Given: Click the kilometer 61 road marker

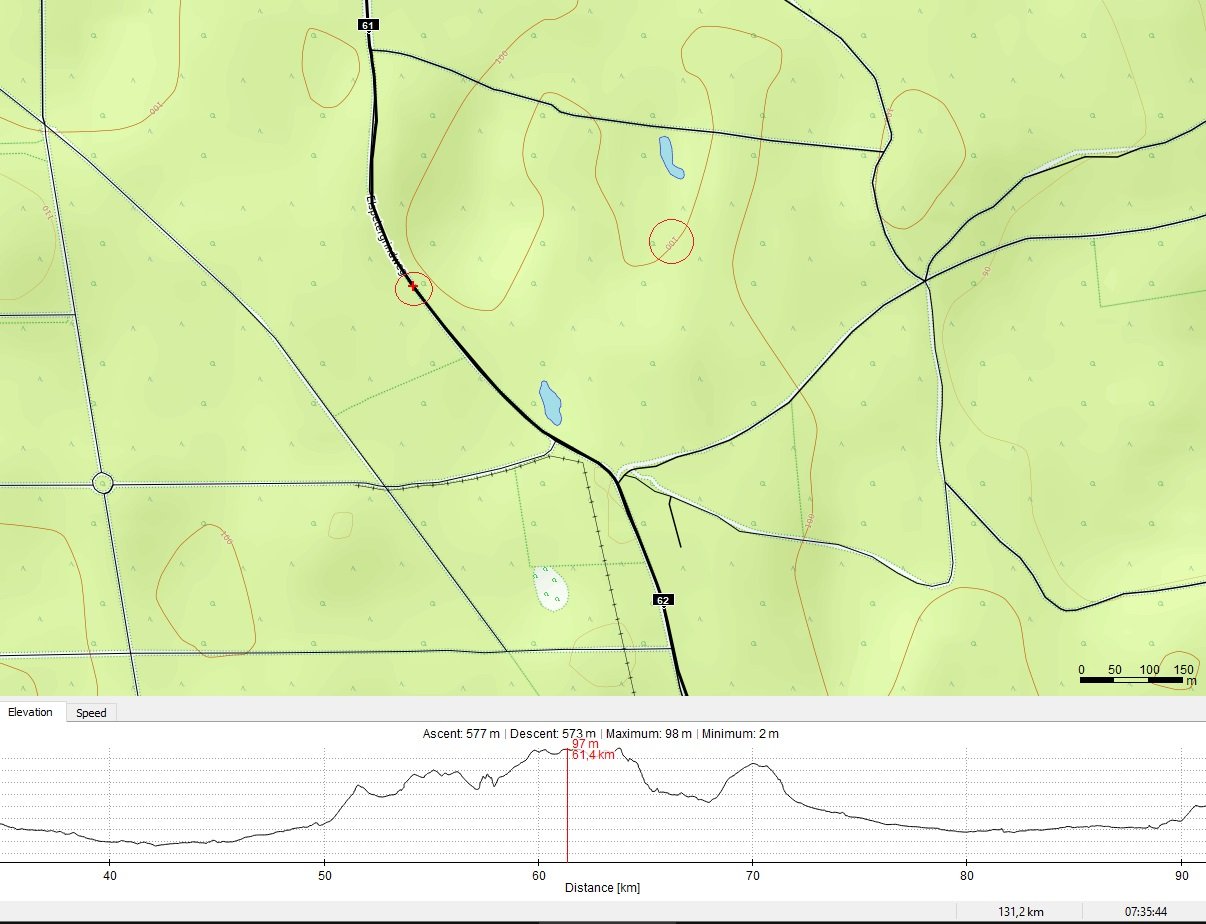Looking at the screenshot, I should point(368,24).
